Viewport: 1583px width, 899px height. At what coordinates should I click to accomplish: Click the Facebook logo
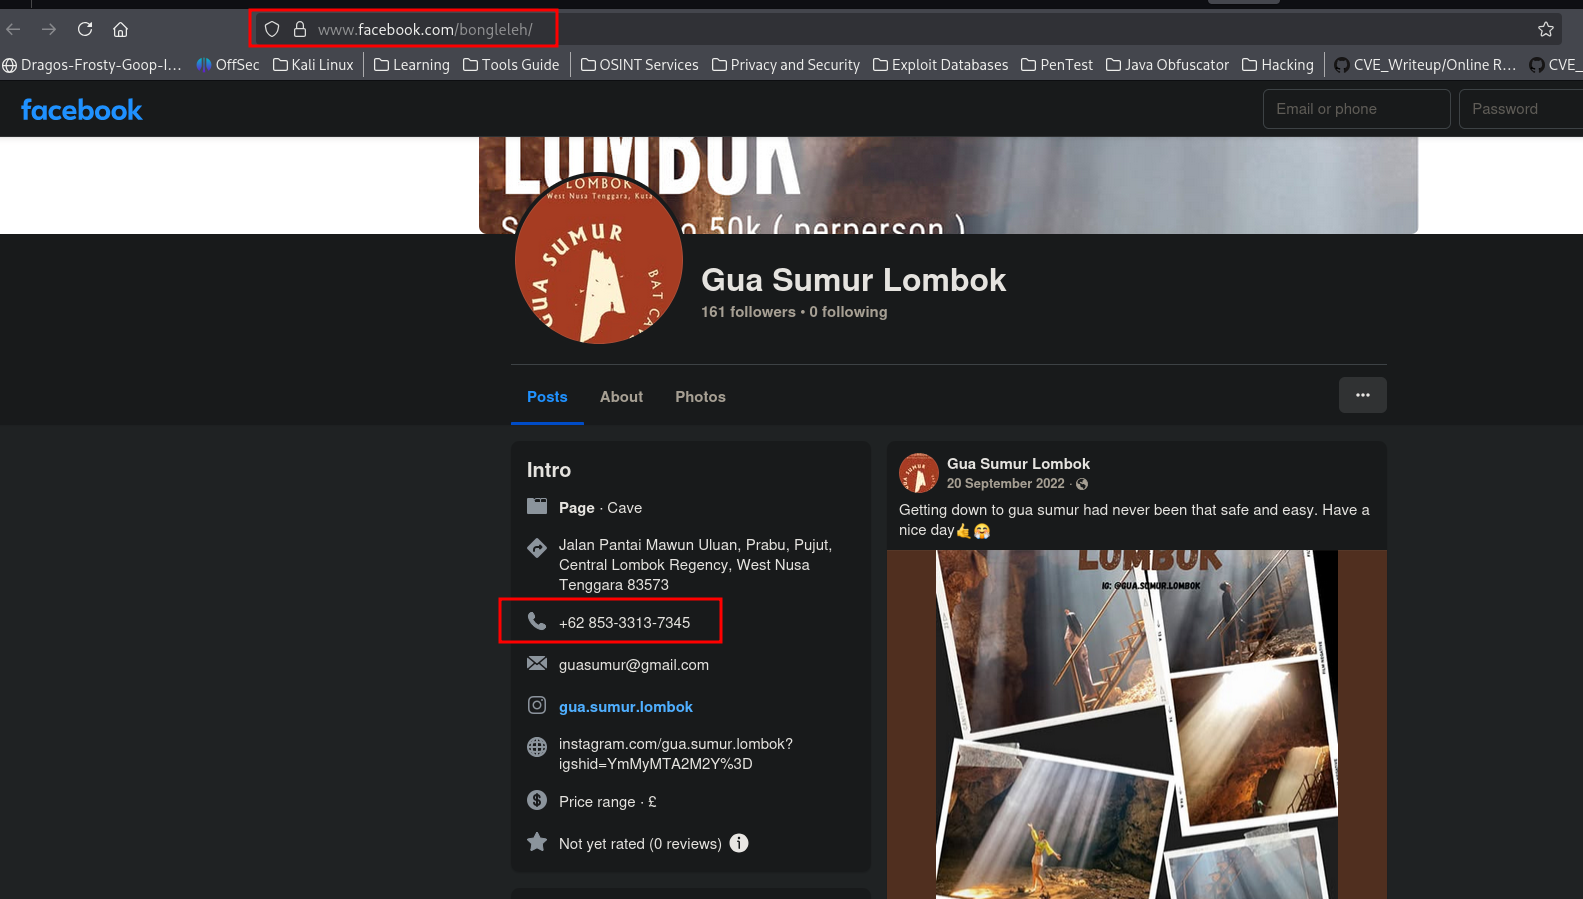[x=82, y=110]
